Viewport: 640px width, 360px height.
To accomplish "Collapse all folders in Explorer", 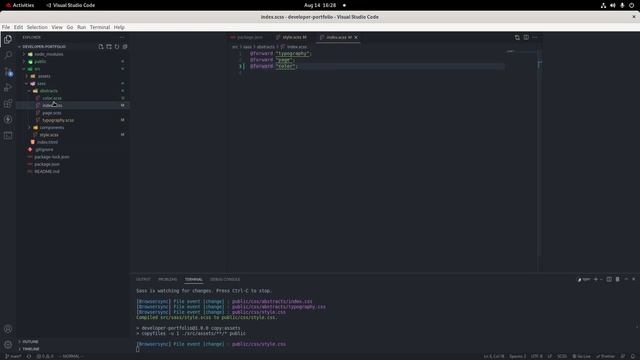I will [125, 47].
